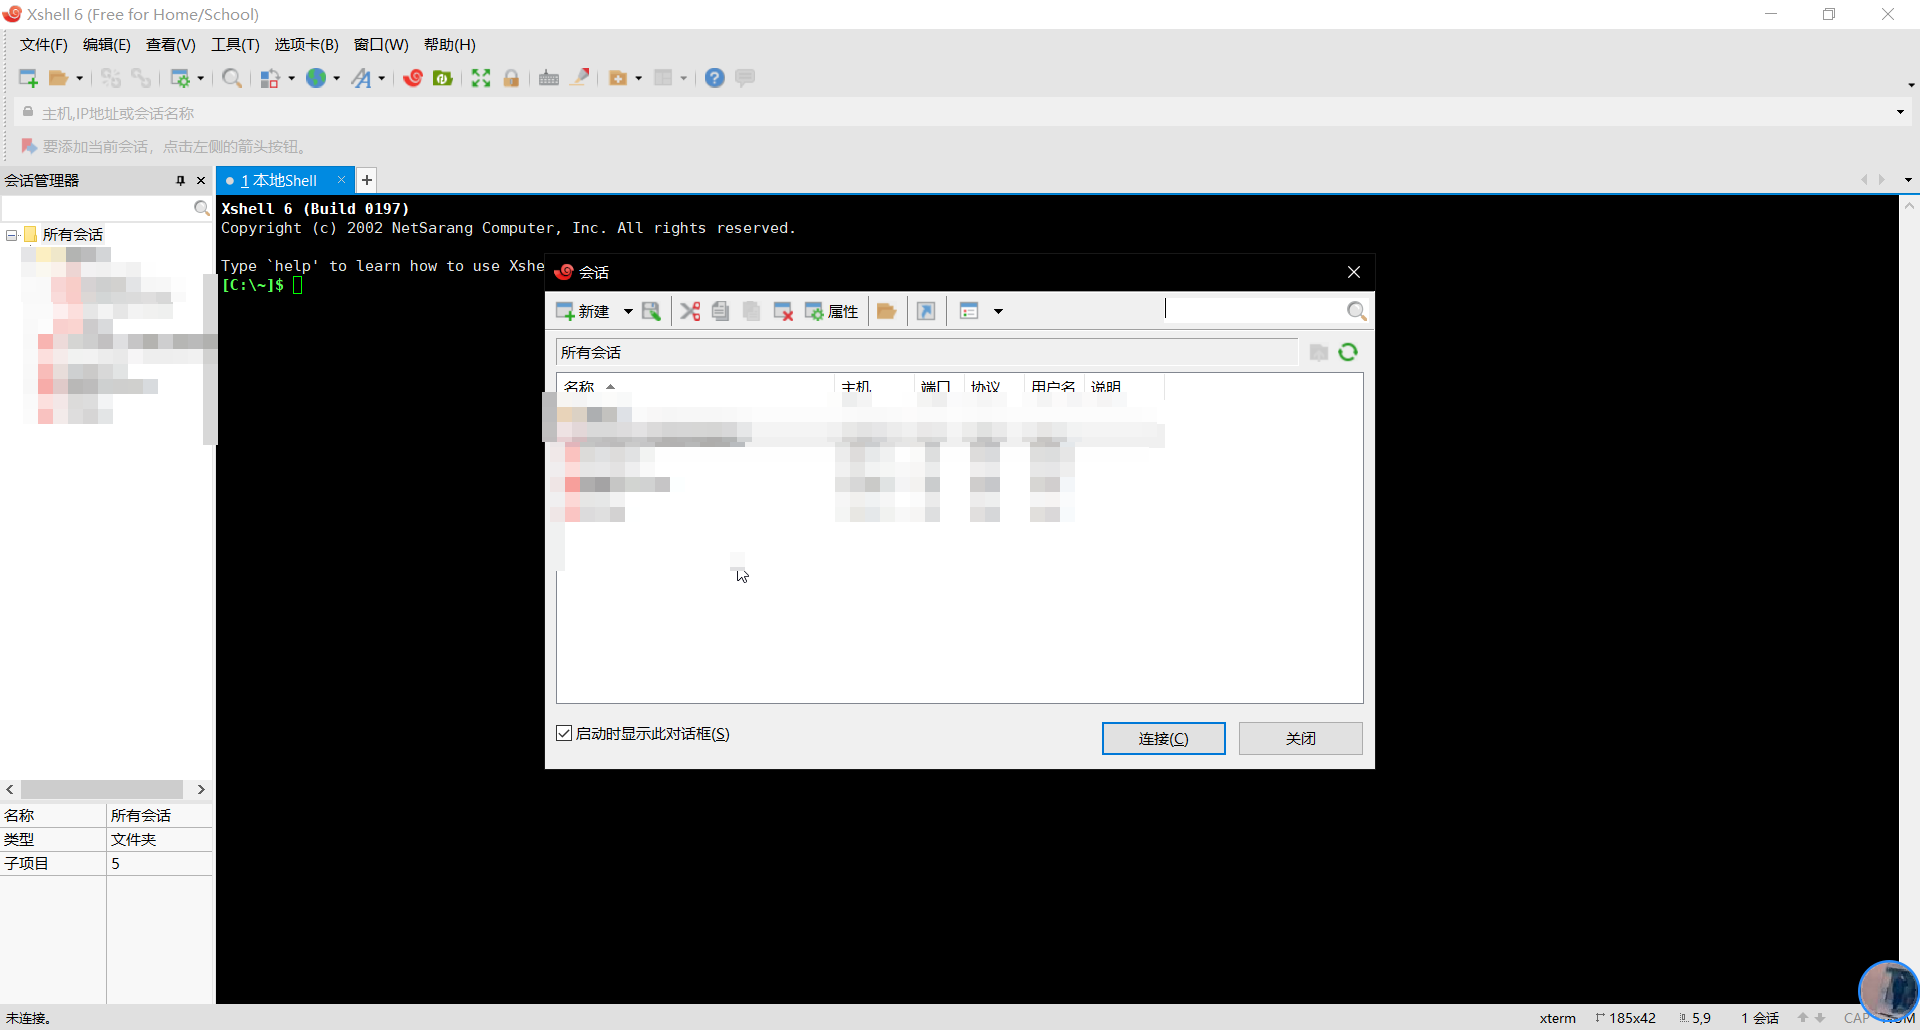Image resolution: width=1920 pixels, height=1030 pixels.
Task: Expand the globe encoding dropdown arrow
Action: coord(337,78)
